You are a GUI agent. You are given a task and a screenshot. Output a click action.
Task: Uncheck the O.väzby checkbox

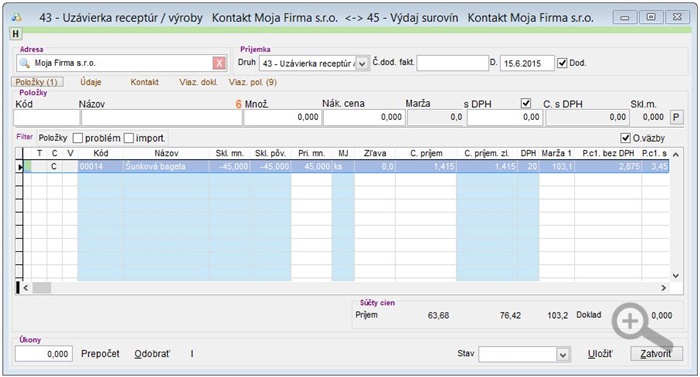625,138
